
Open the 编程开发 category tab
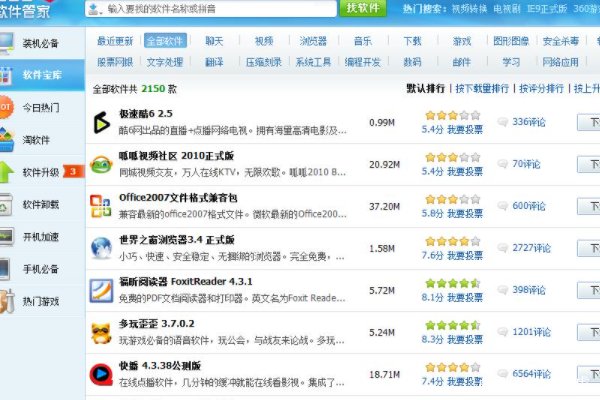coord(362,62)
